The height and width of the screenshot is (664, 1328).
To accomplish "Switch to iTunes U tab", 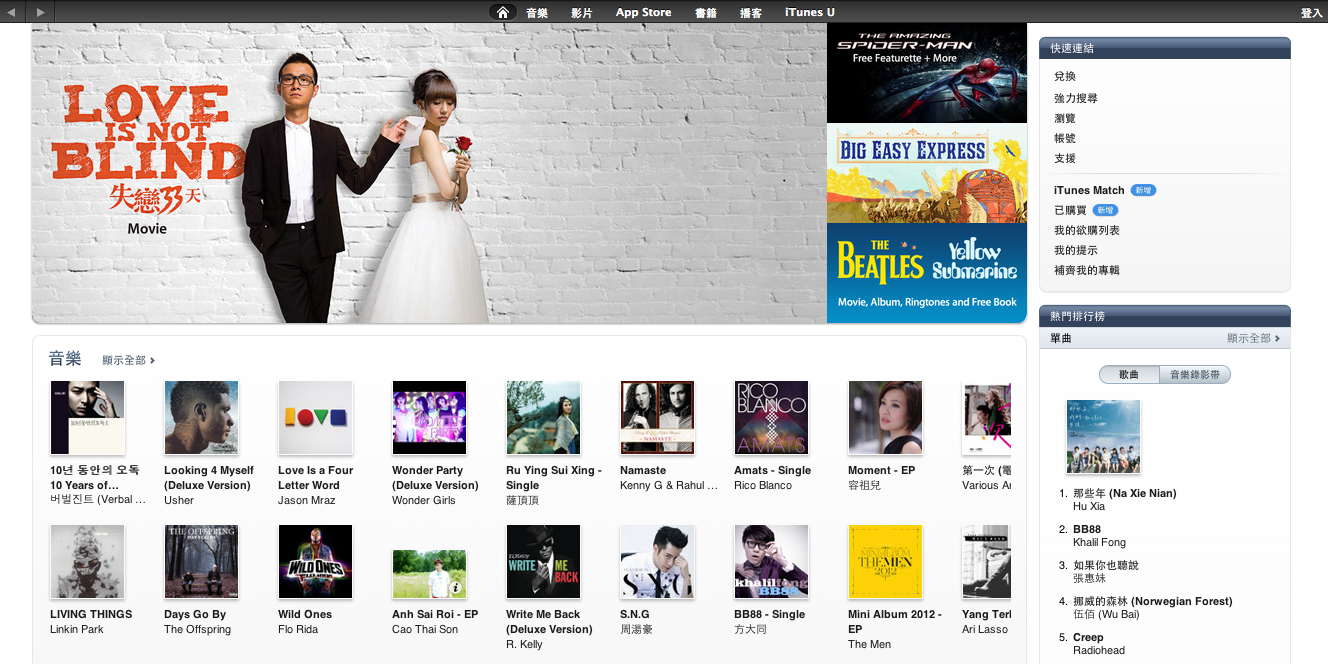I will (809, 12).
